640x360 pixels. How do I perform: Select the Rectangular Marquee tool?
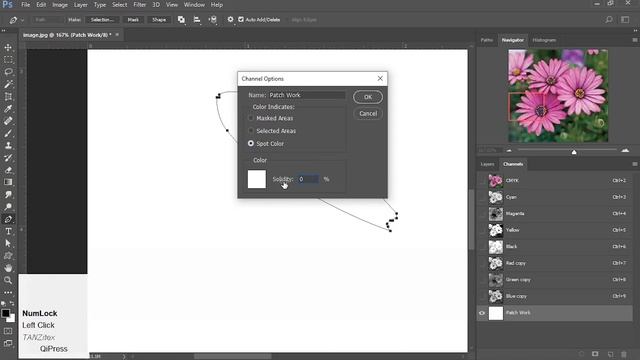[8, 60]
